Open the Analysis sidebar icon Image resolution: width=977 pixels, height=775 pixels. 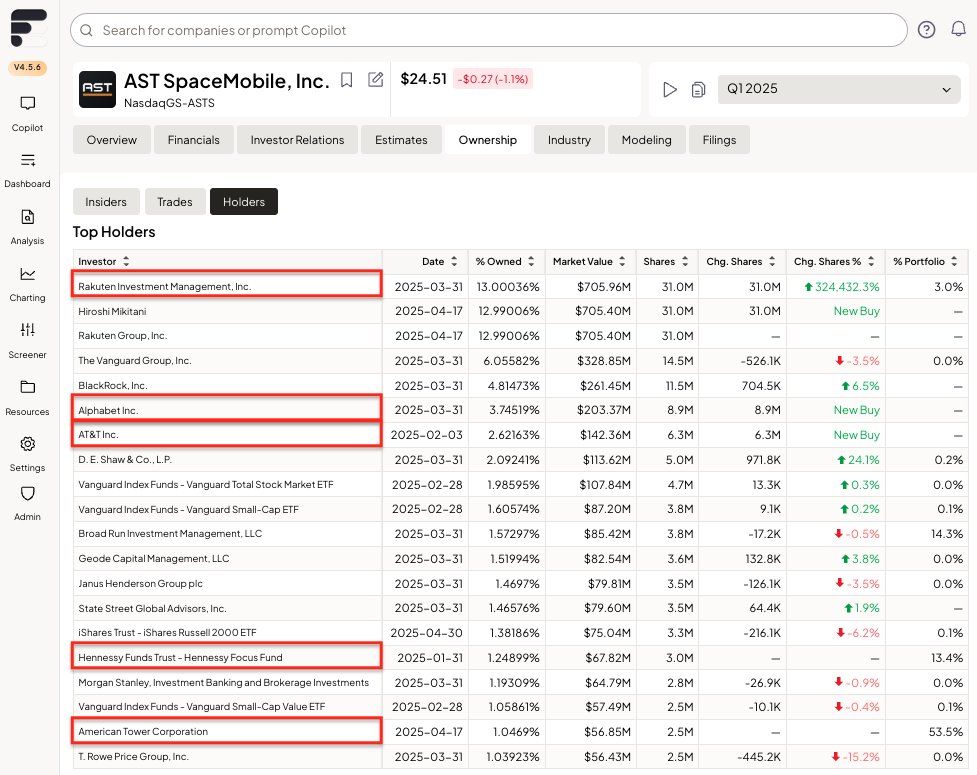coord(27,217)
